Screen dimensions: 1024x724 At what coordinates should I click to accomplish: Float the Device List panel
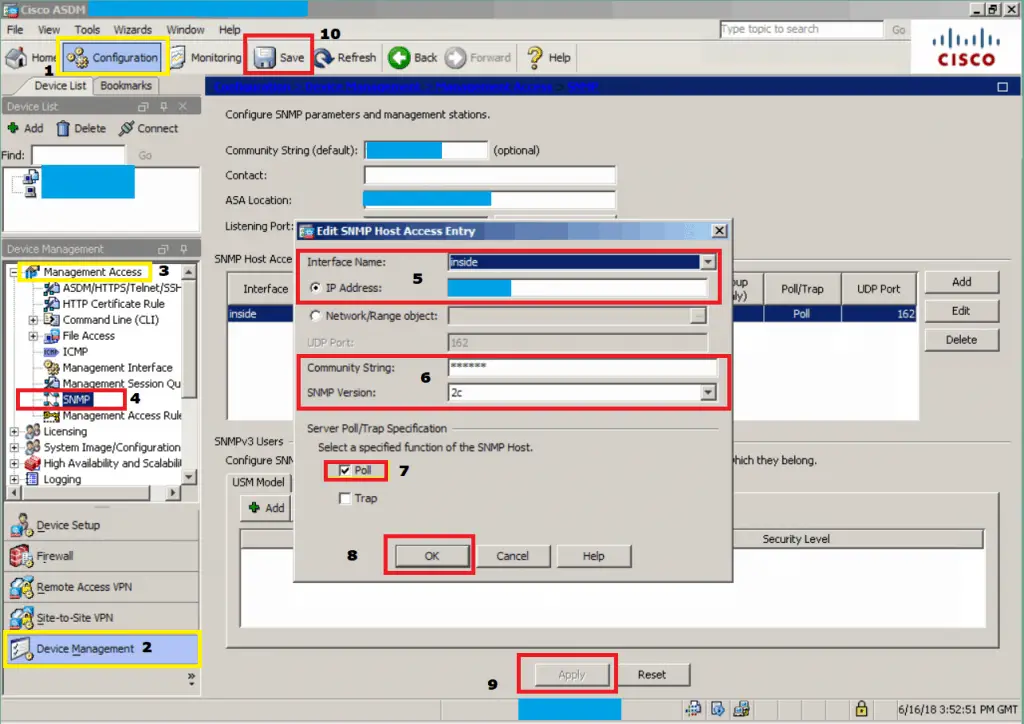click(143, 106)
